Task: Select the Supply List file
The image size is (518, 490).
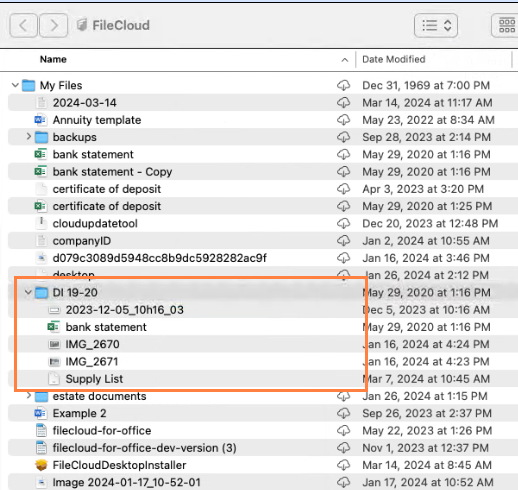Action: click(x=94, y=379)
